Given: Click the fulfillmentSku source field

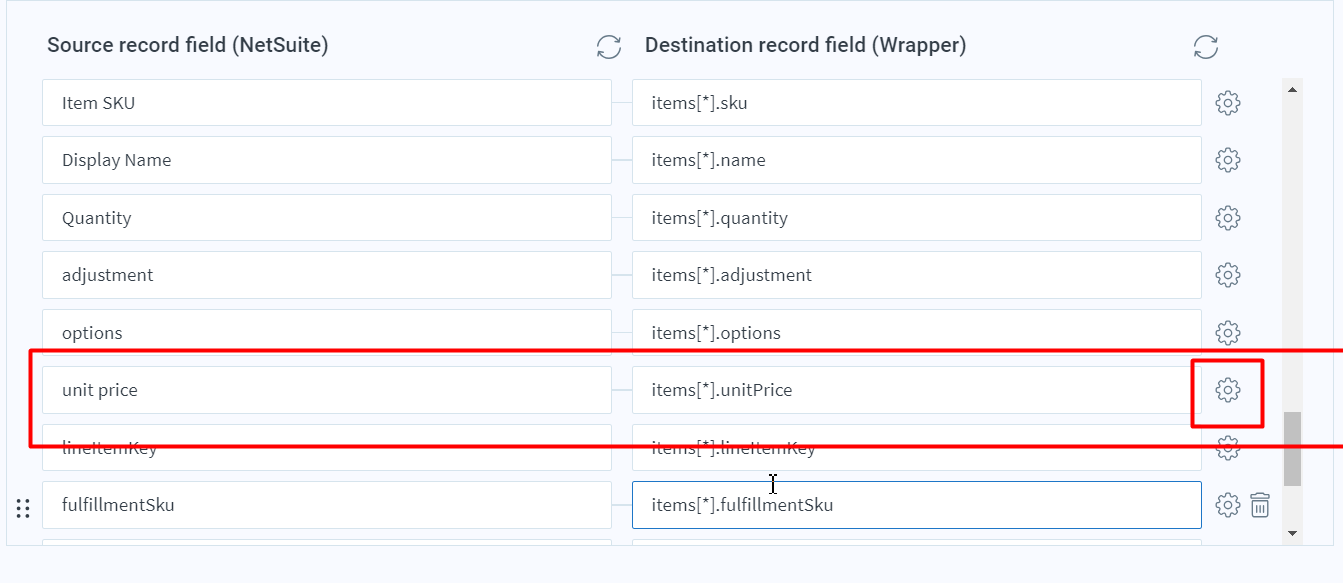Looking at the screenshot, I should point(327,505).
